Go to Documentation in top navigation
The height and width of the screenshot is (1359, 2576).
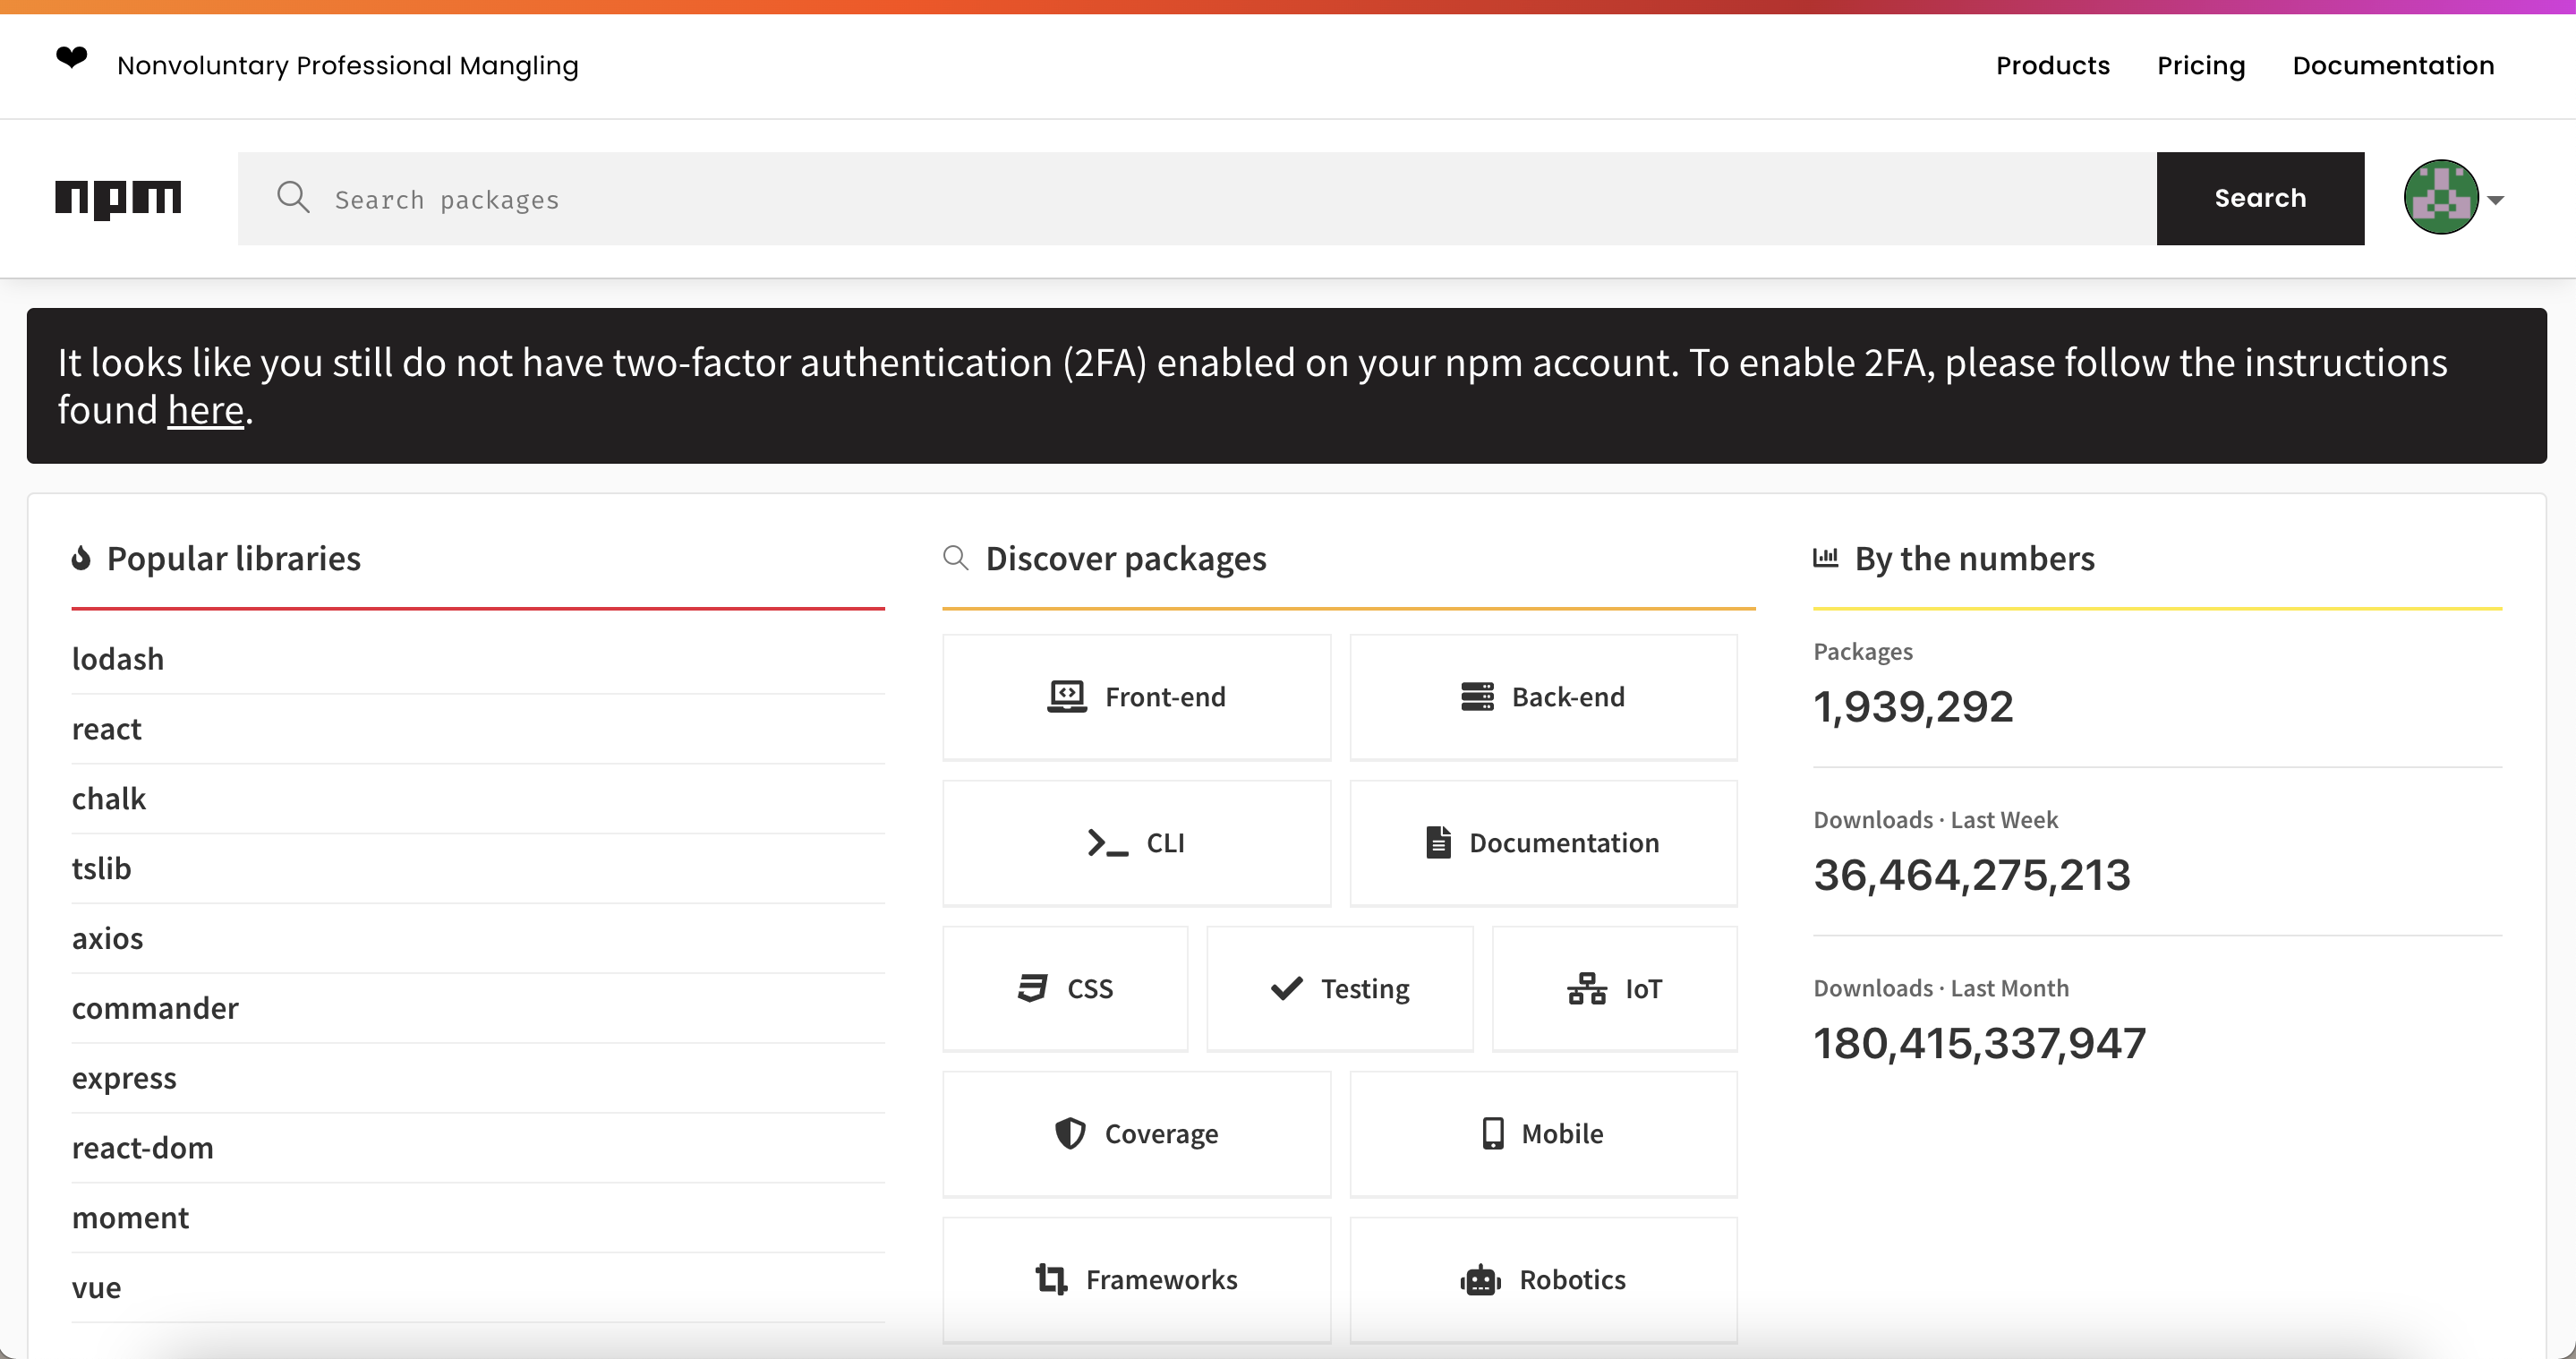(x=2393, y=66)
